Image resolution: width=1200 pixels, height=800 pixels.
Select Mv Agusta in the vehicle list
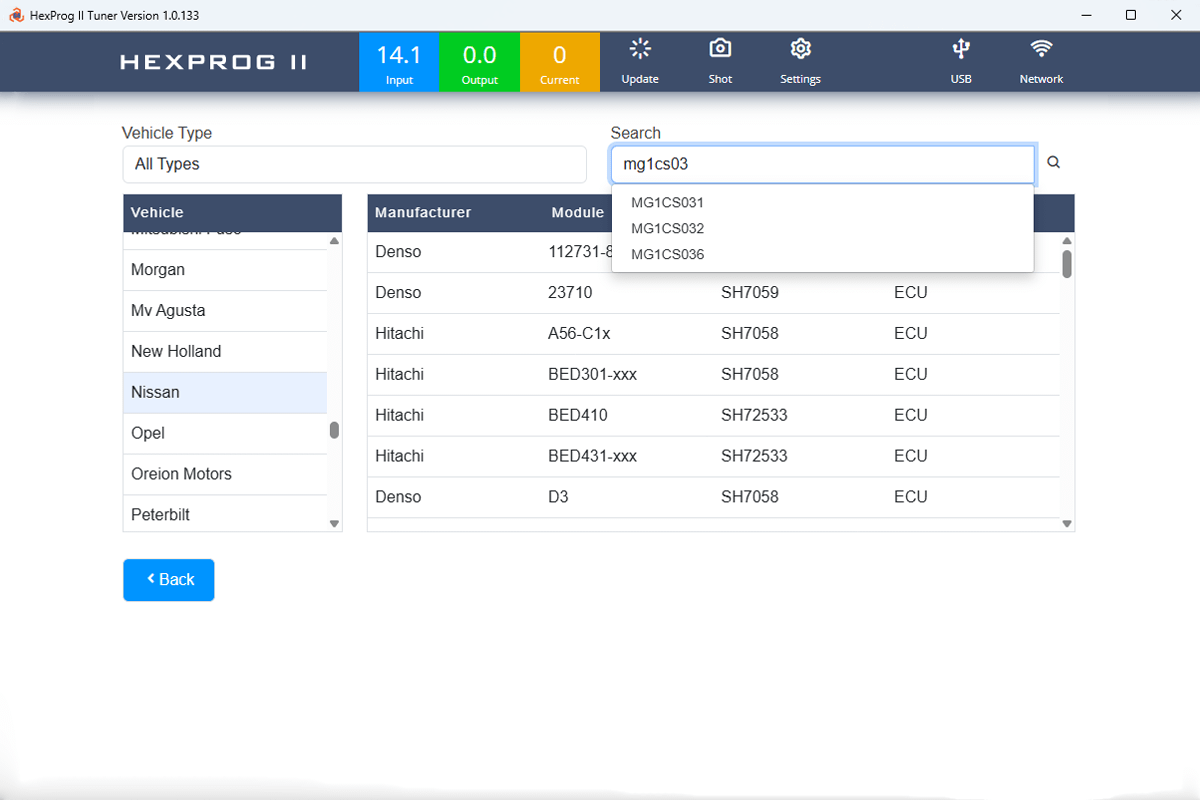pos(225,311)
